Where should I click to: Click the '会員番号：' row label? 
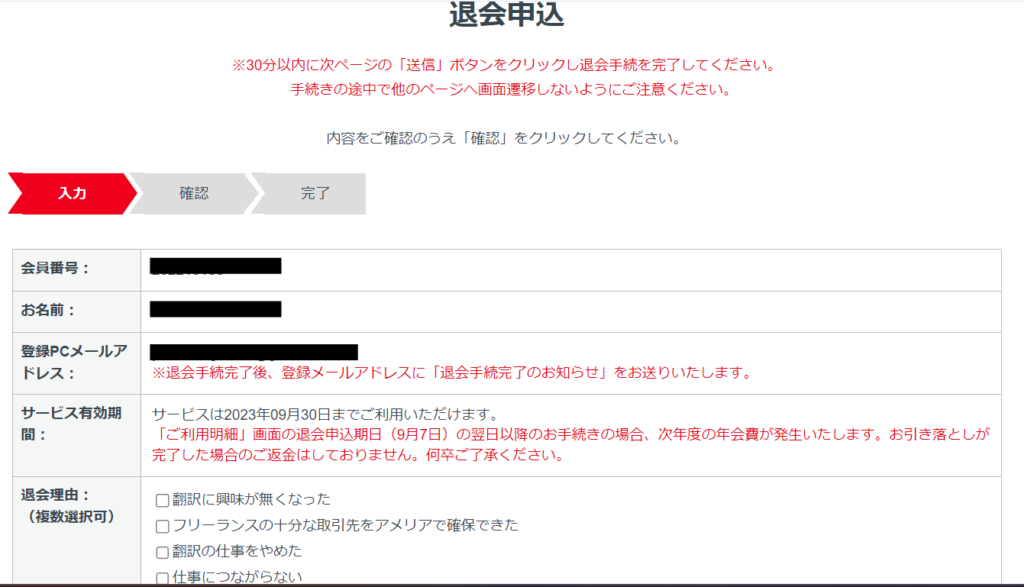55,268
